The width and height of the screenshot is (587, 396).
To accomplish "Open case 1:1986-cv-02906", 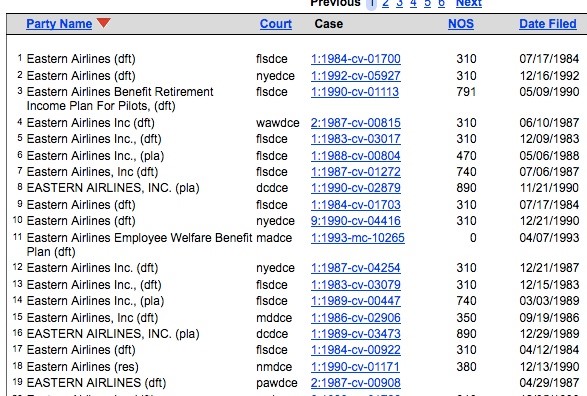I will (x=356, y=318).
